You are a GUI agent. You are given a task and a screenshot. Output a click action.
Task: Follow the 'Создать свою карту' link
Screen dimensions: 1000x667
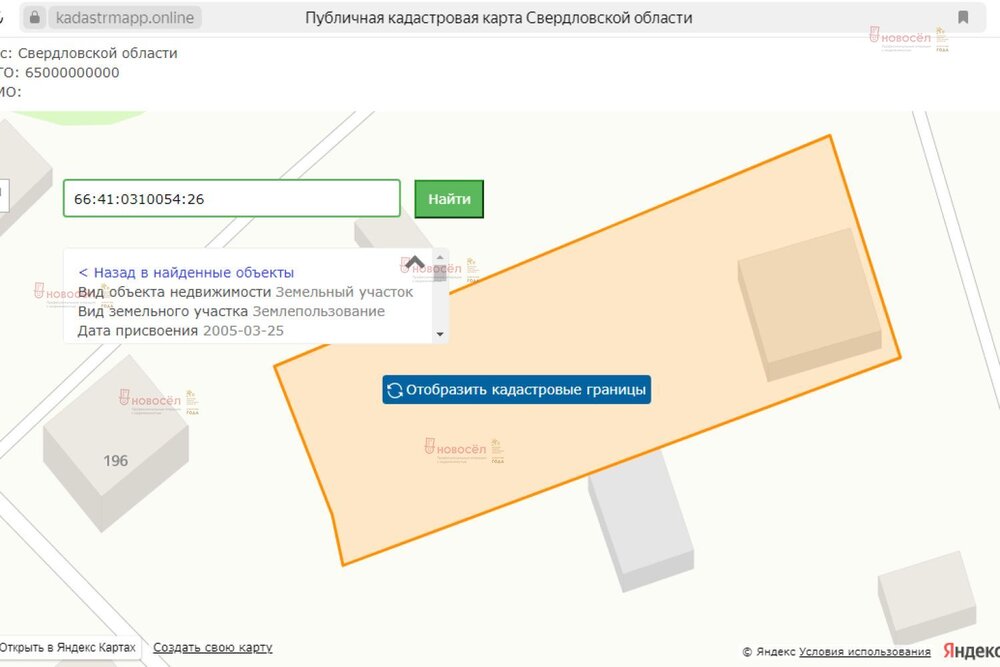coord(211,647)
